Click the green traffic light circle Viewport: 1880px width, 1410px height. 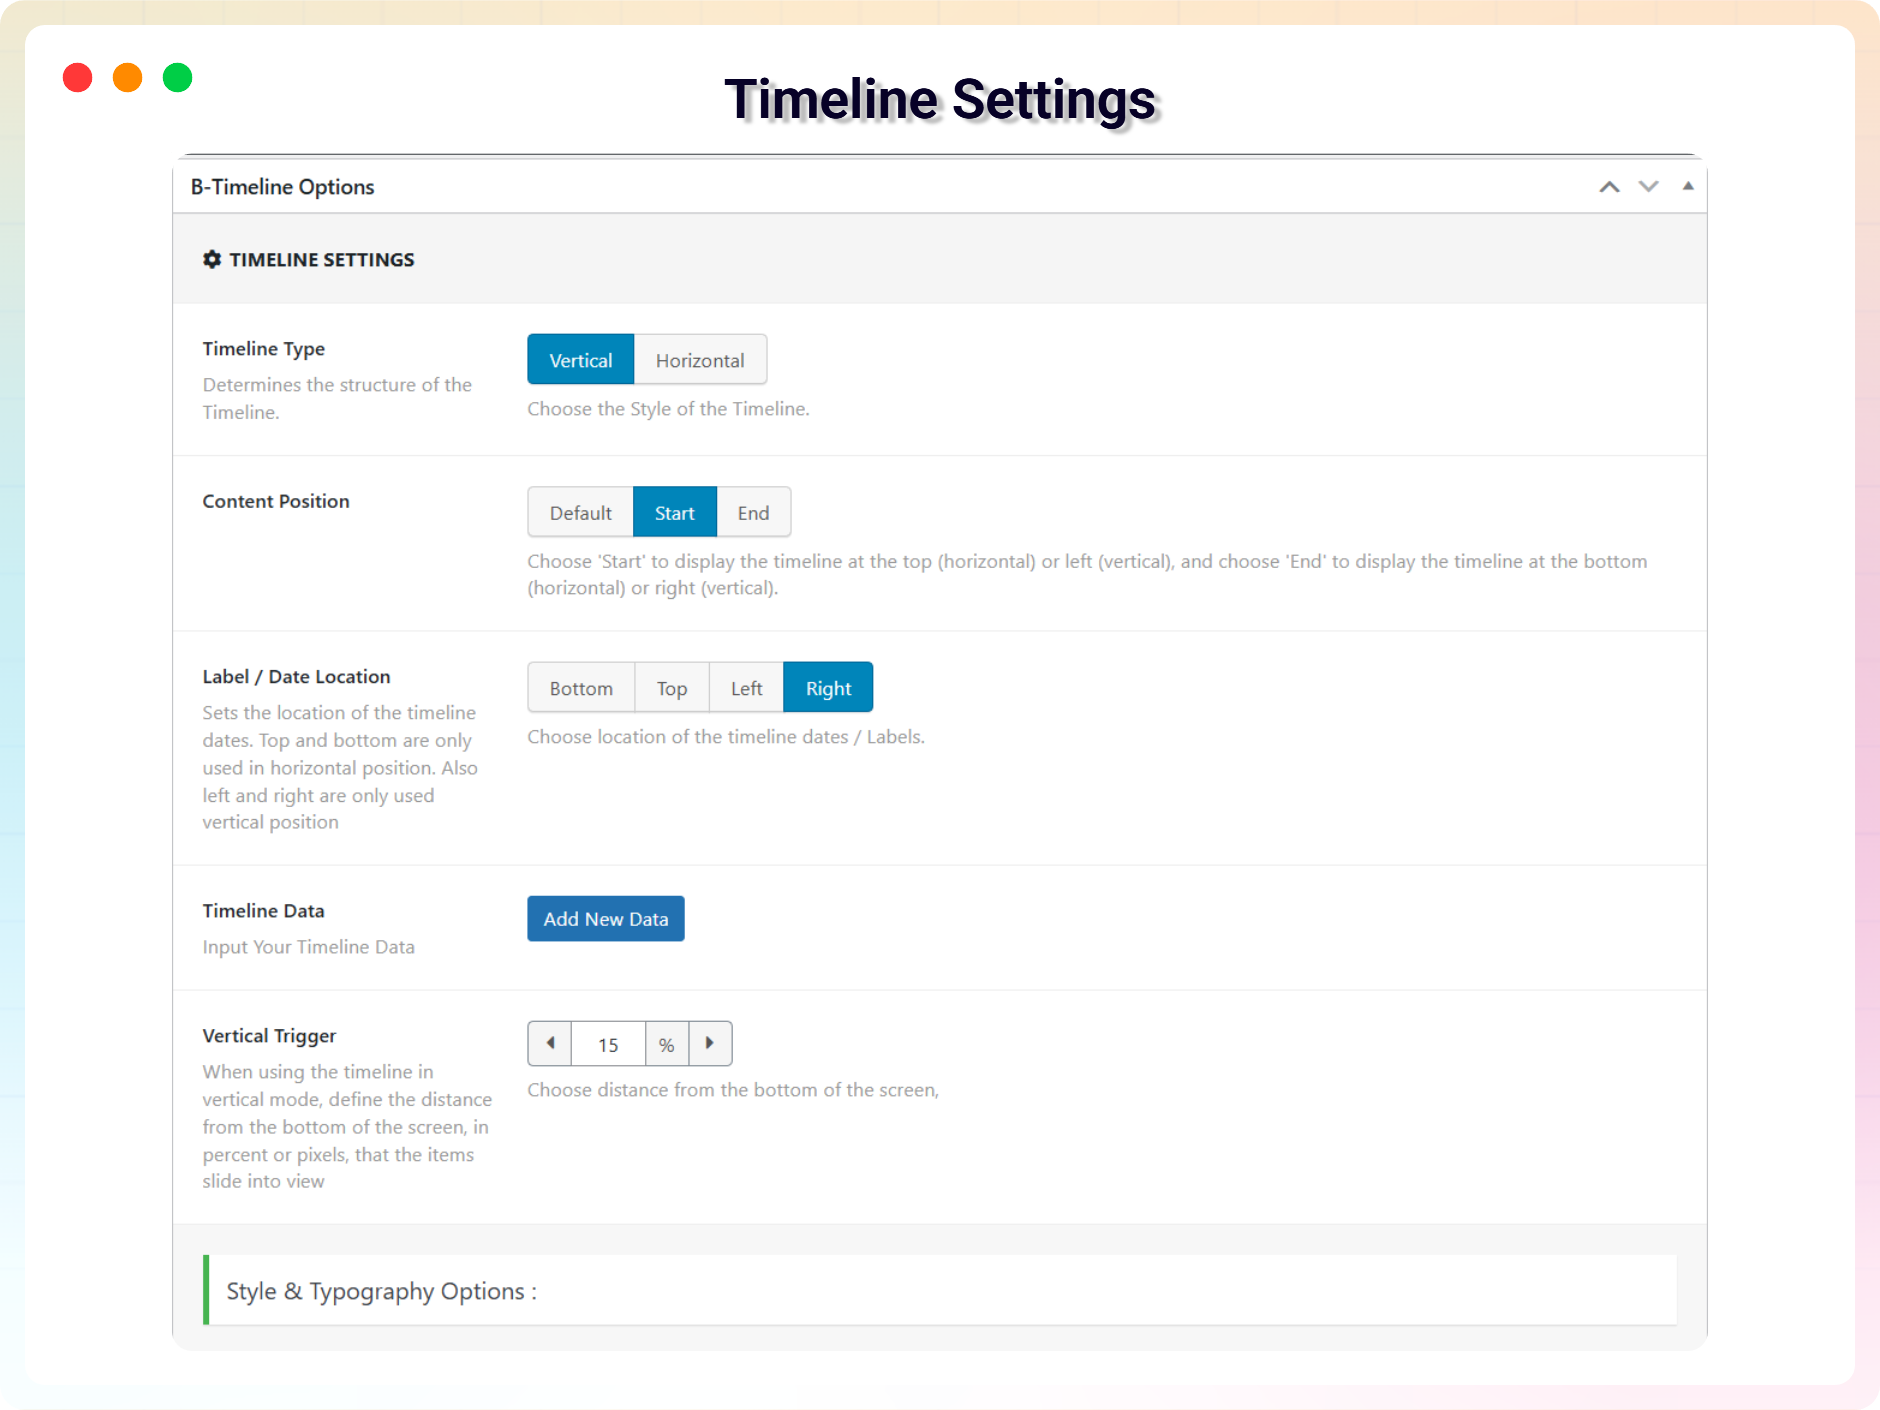177,77
